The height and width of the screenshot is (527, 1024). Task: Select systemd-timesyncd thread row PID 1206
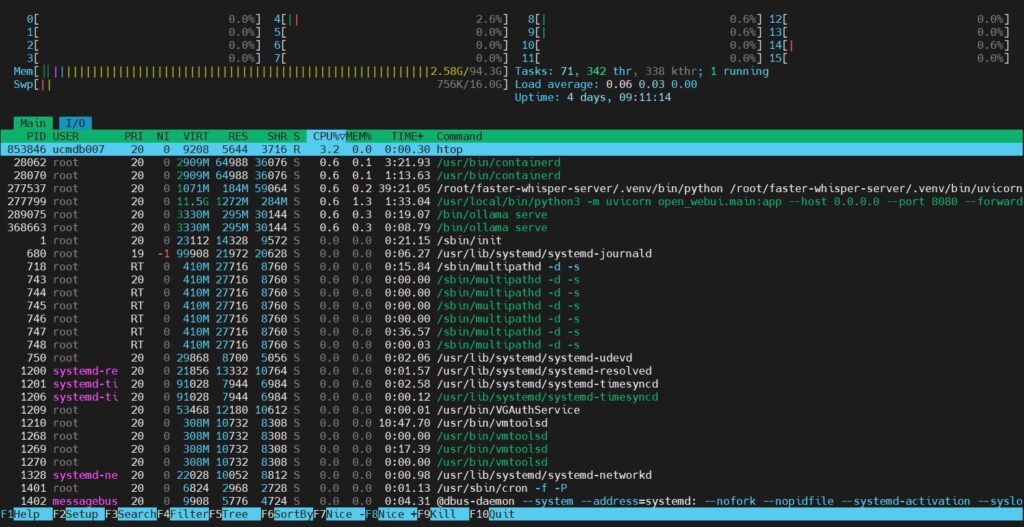[x=512, y=397]
